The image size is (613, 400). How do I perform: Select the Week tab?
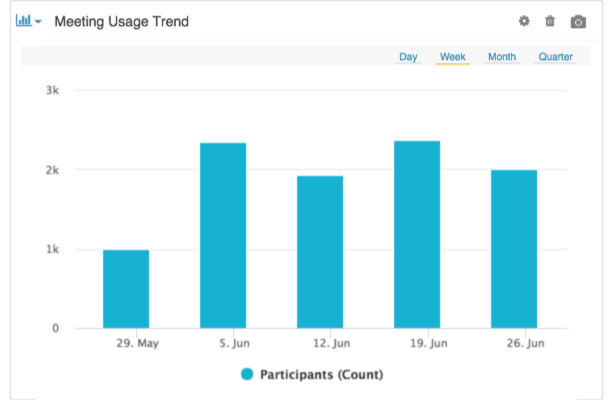[x=452, y=57]
